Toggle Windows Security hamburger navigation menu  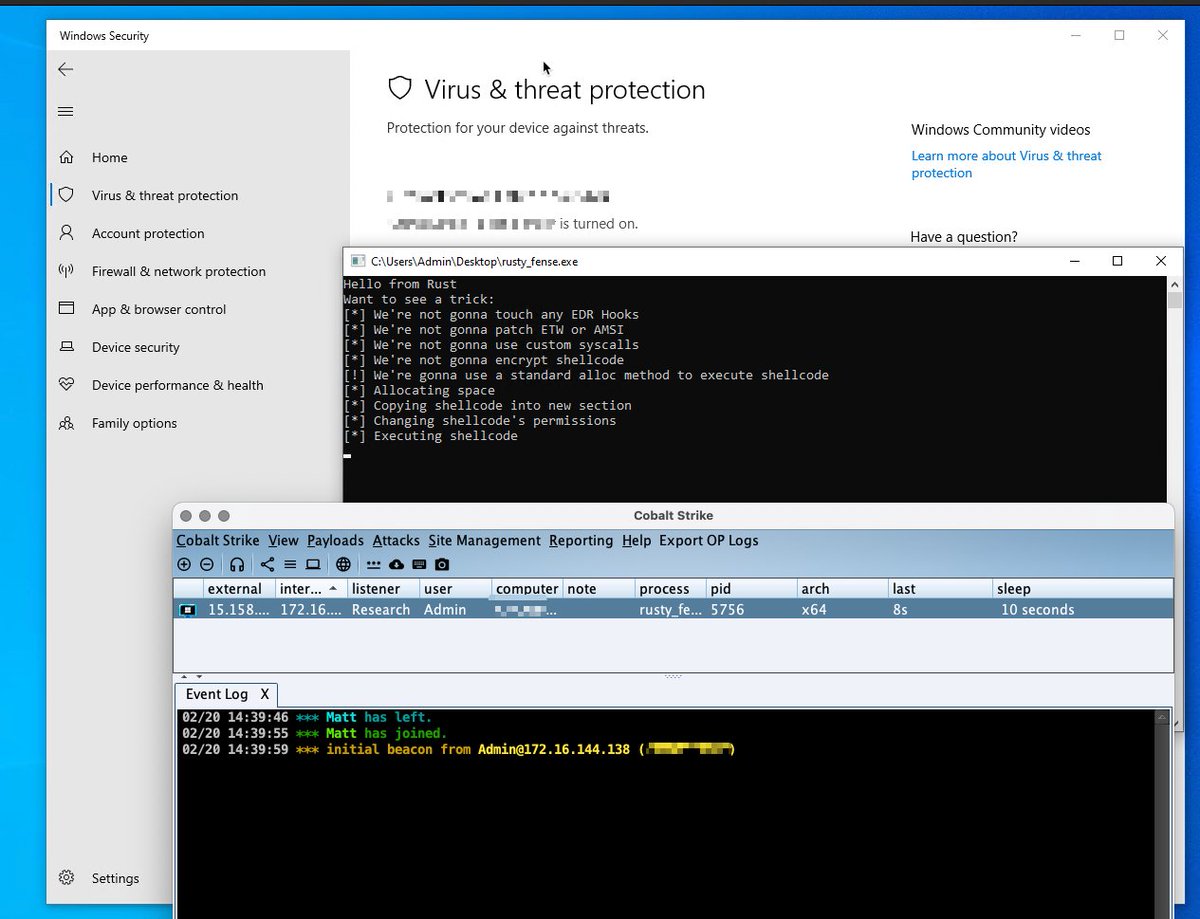(66, 111)
